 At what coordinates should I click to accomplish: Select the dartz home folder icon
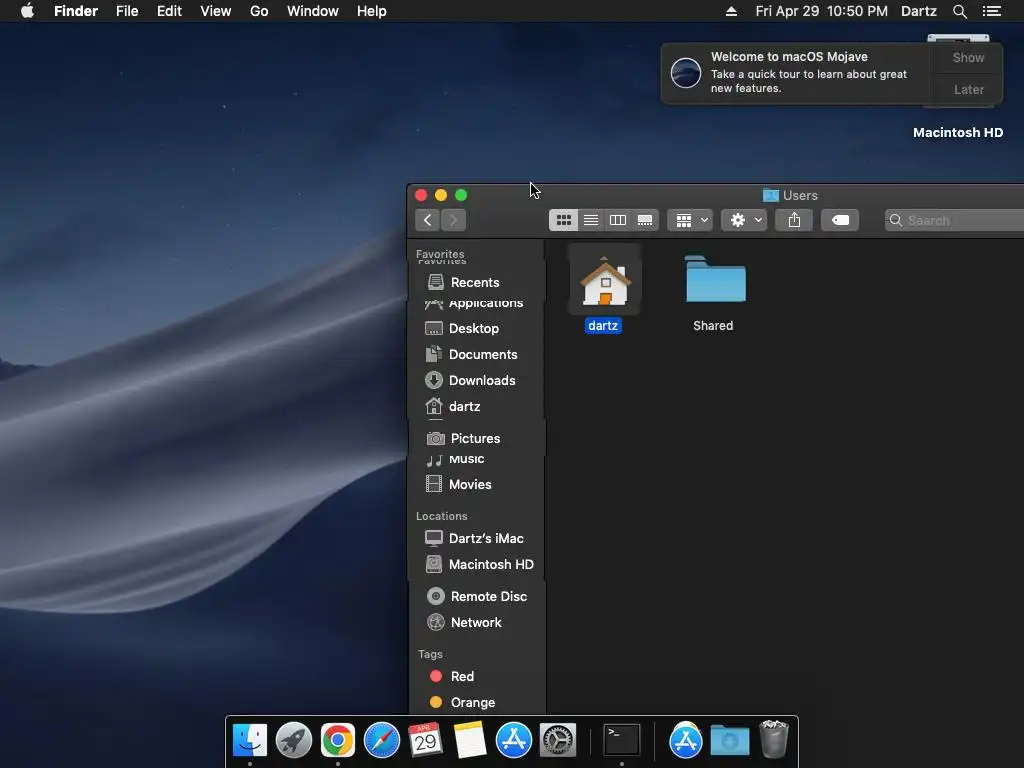click(605, 281)
